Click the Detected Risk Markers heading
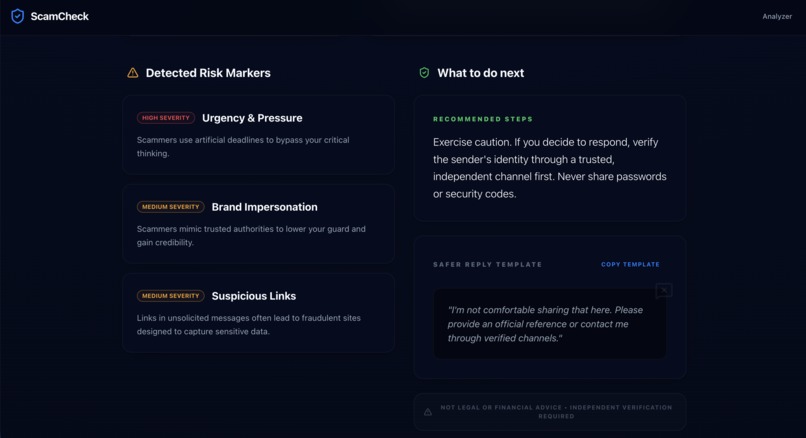The width and height of the screenshot is (806, 438). 208,73
